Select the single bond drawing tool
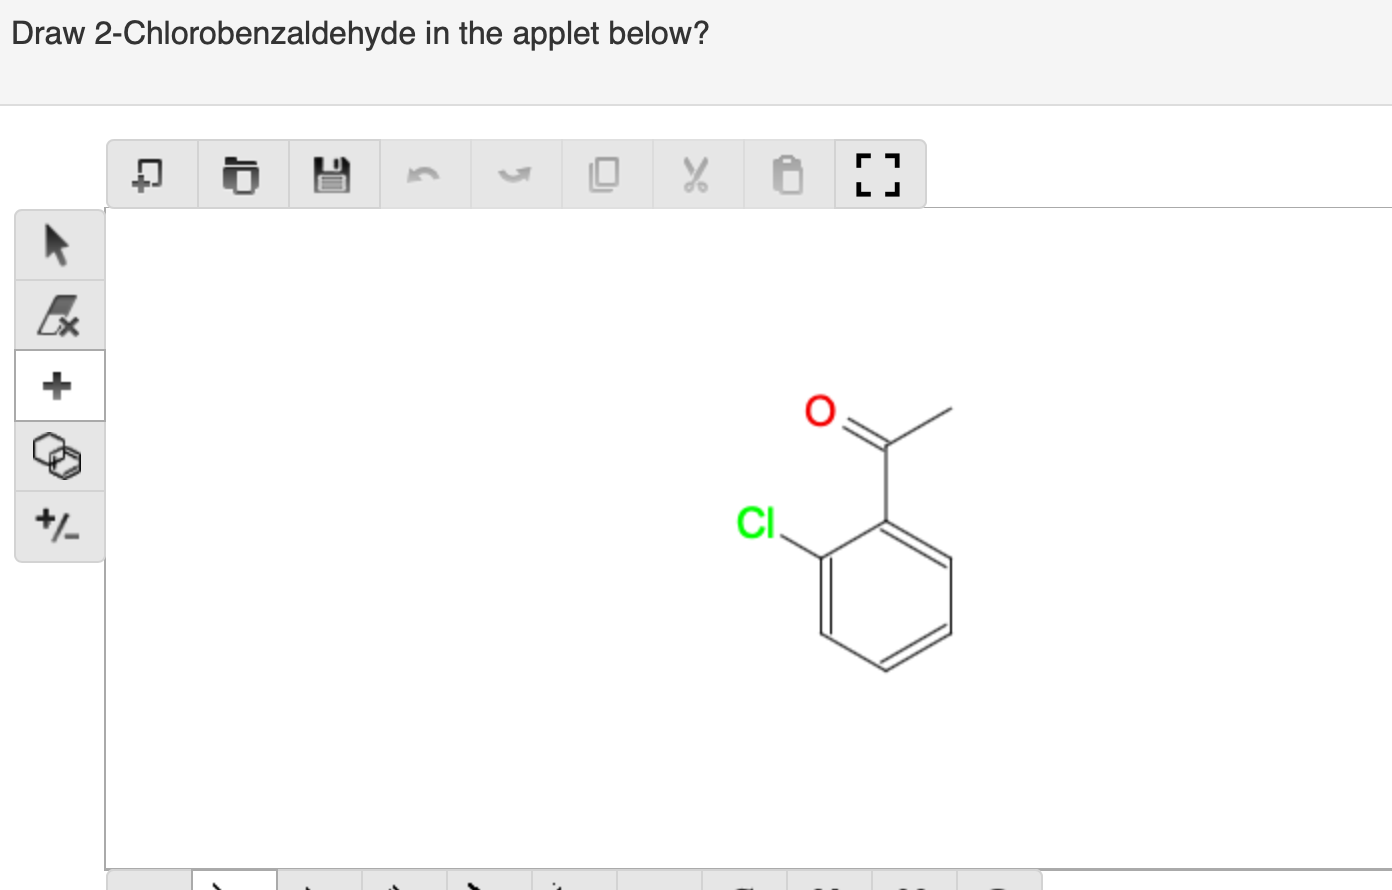 pyautogui.click(x=234, y=884)
